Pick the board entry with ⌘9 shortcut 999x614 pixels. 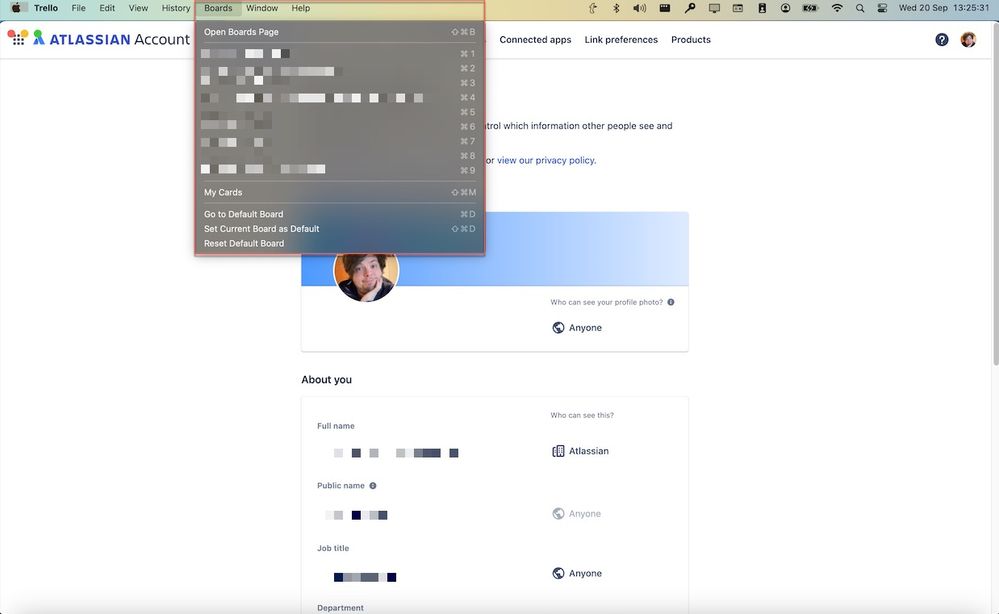[x=340, y=170]
